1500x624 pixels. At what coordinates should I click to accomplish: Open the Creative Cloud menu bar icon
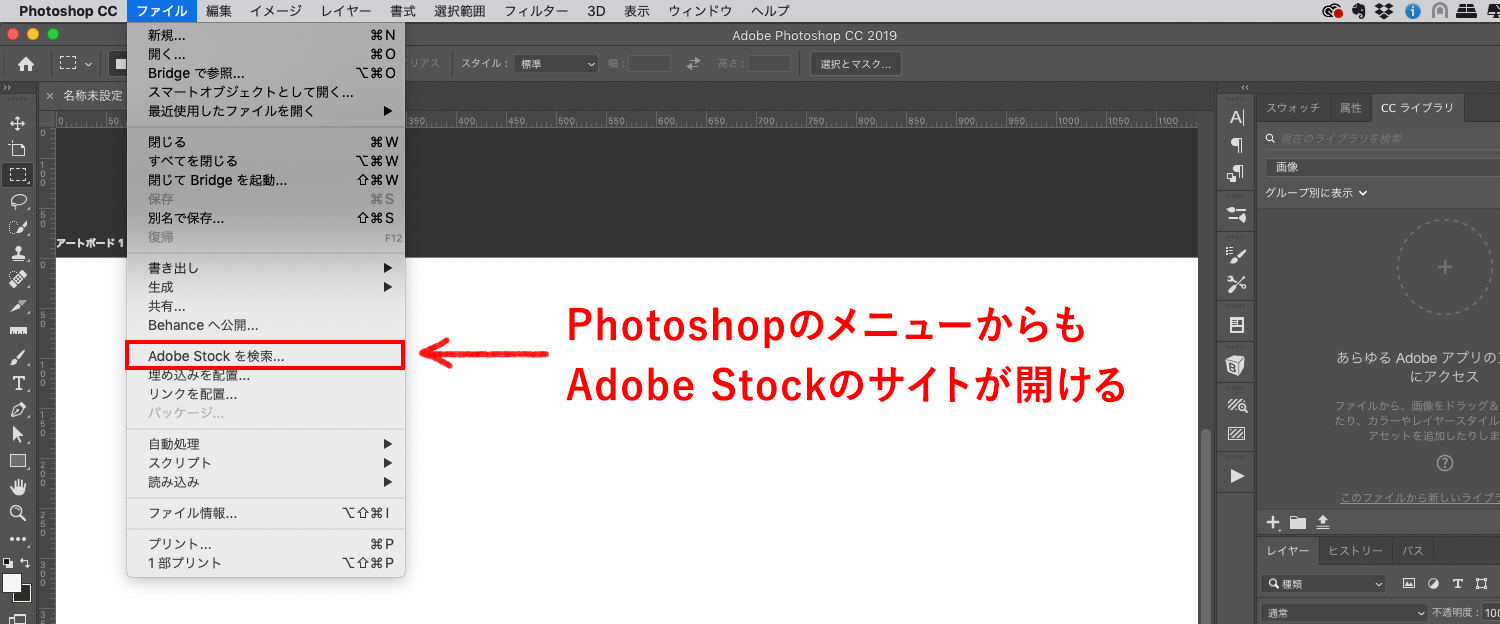1332,11
